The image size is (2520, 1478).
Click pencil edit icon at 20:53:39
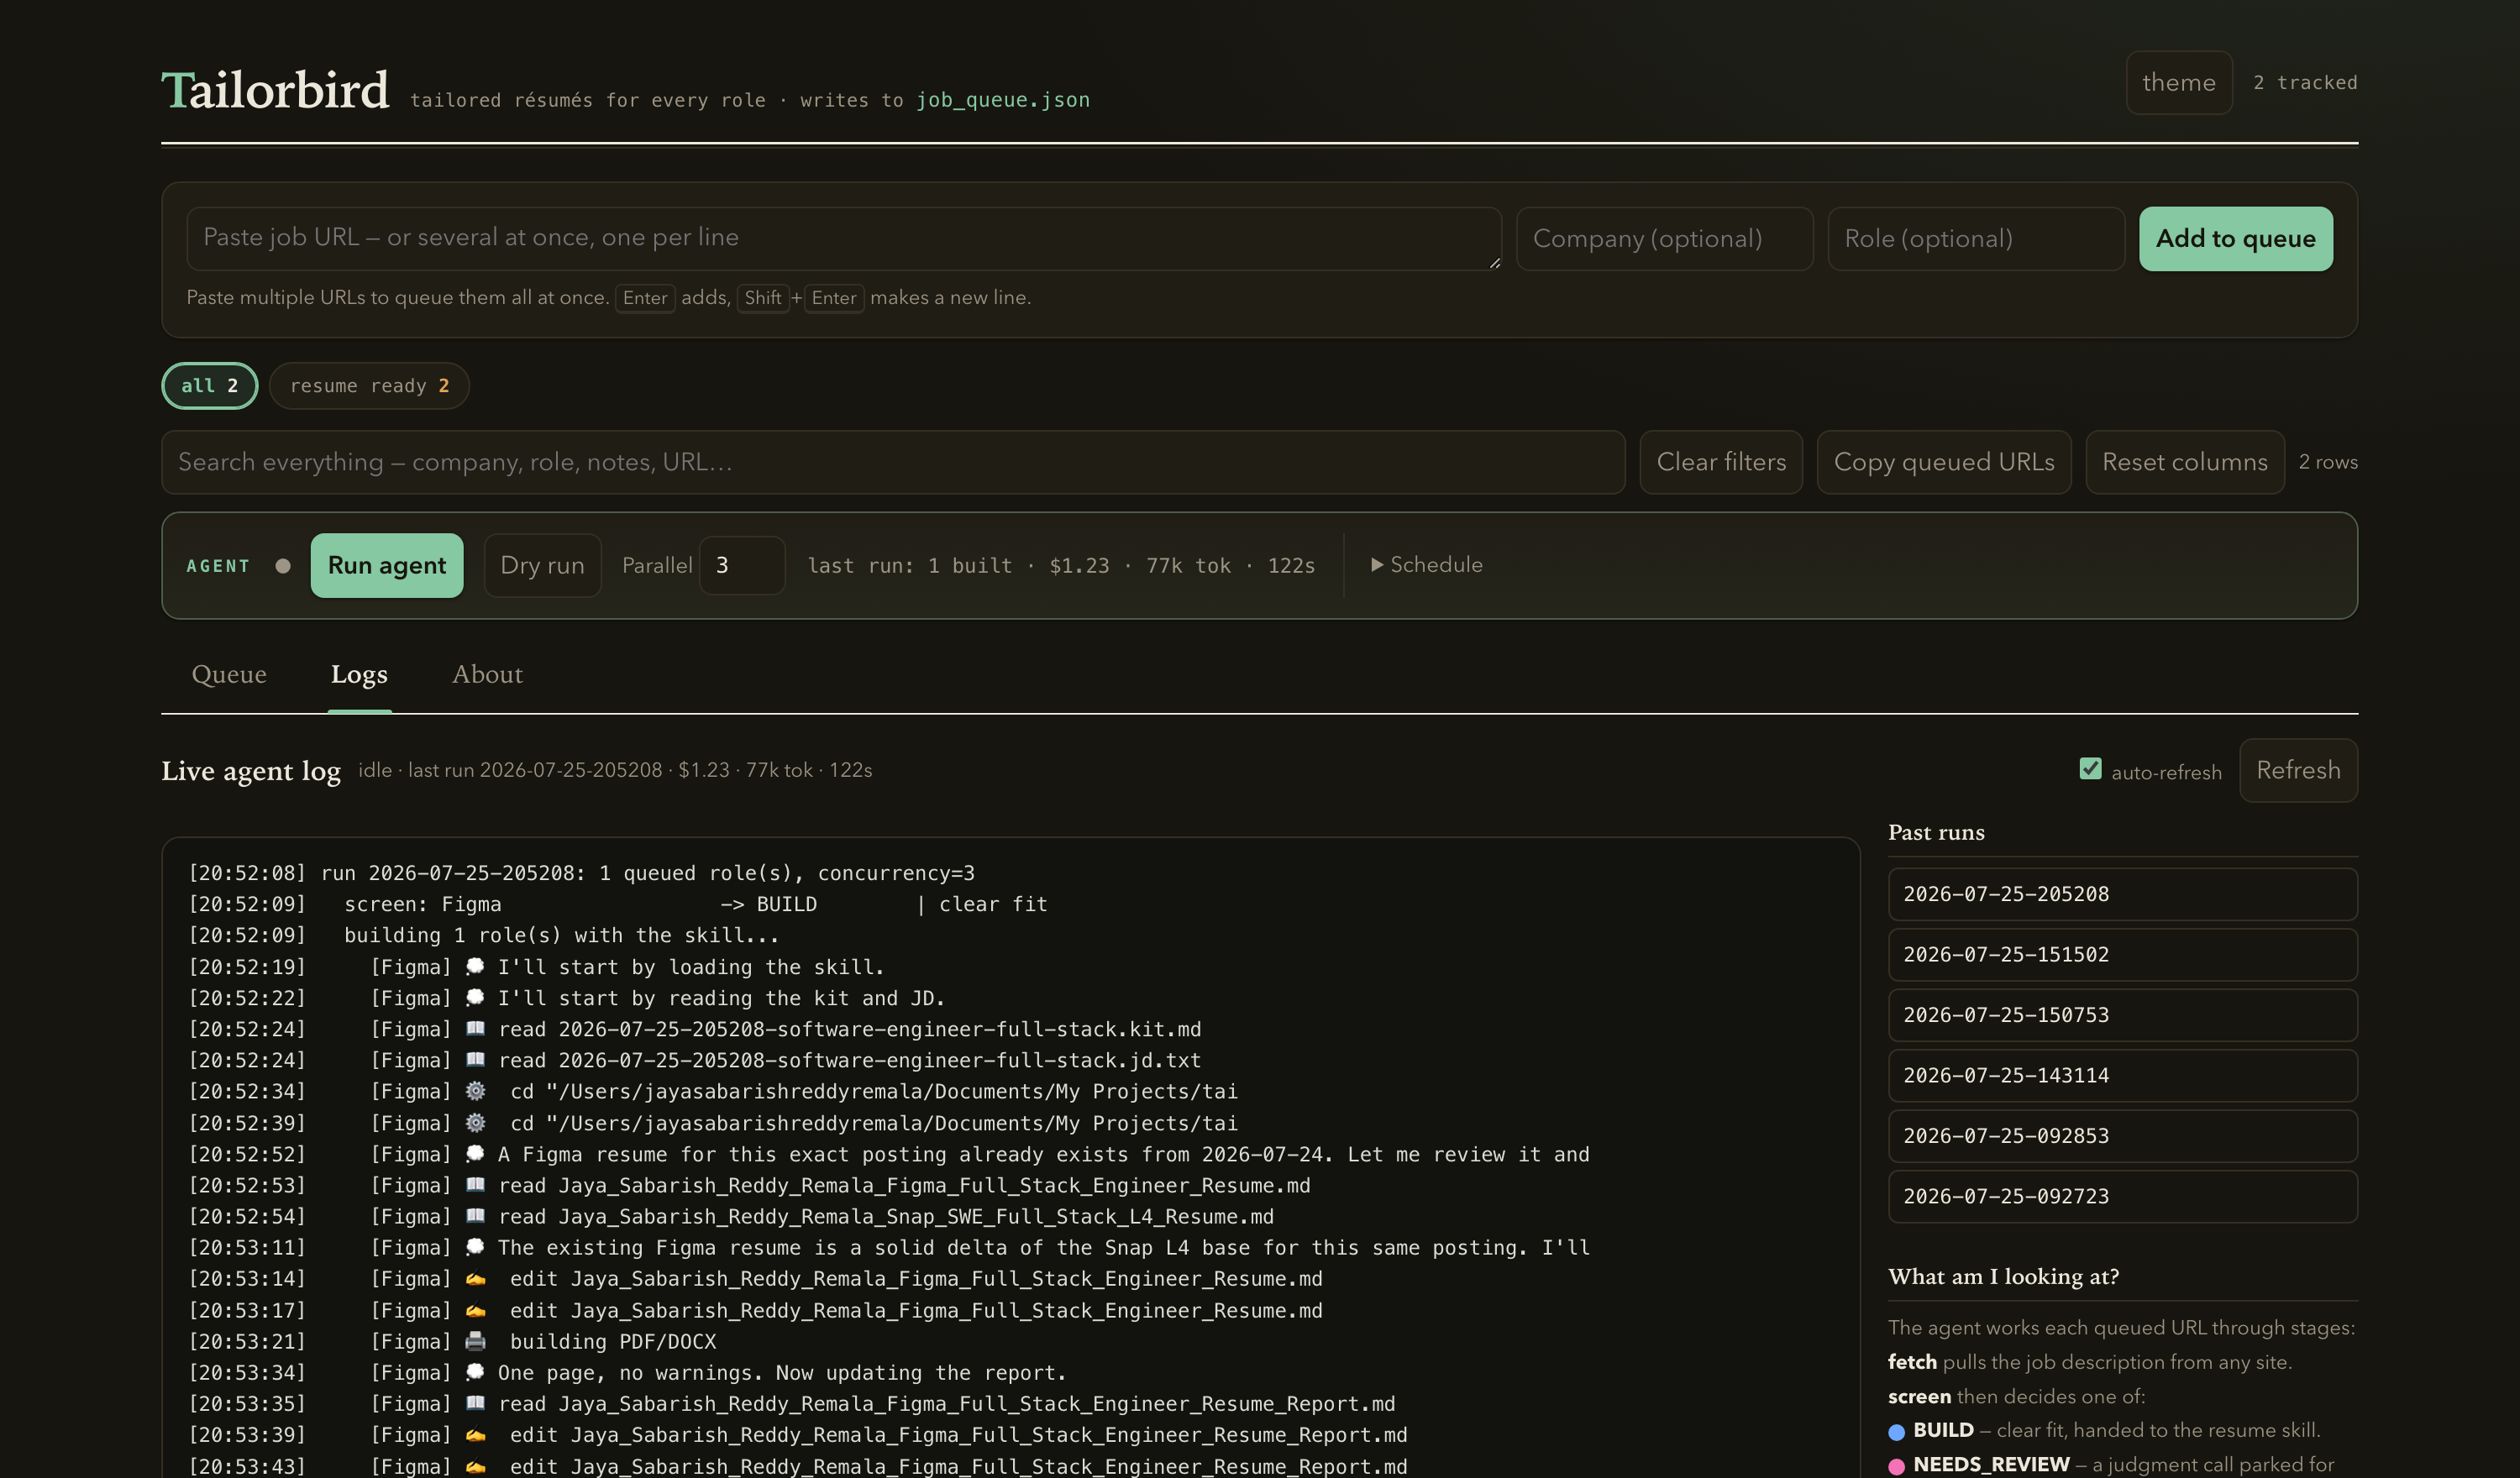(475, 1434)
